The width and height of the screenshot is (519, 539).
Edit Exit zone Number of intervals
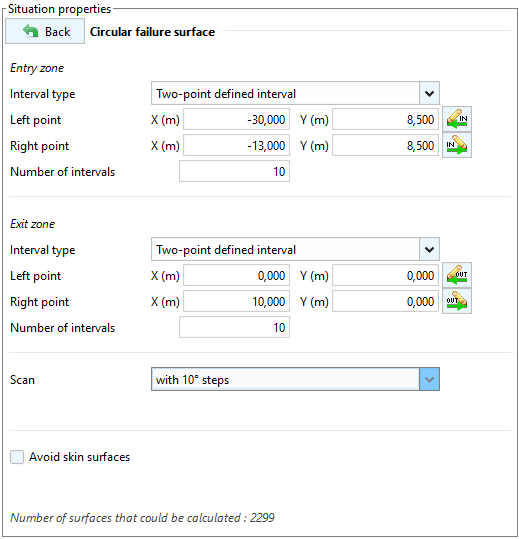click(x=234, y=327)
